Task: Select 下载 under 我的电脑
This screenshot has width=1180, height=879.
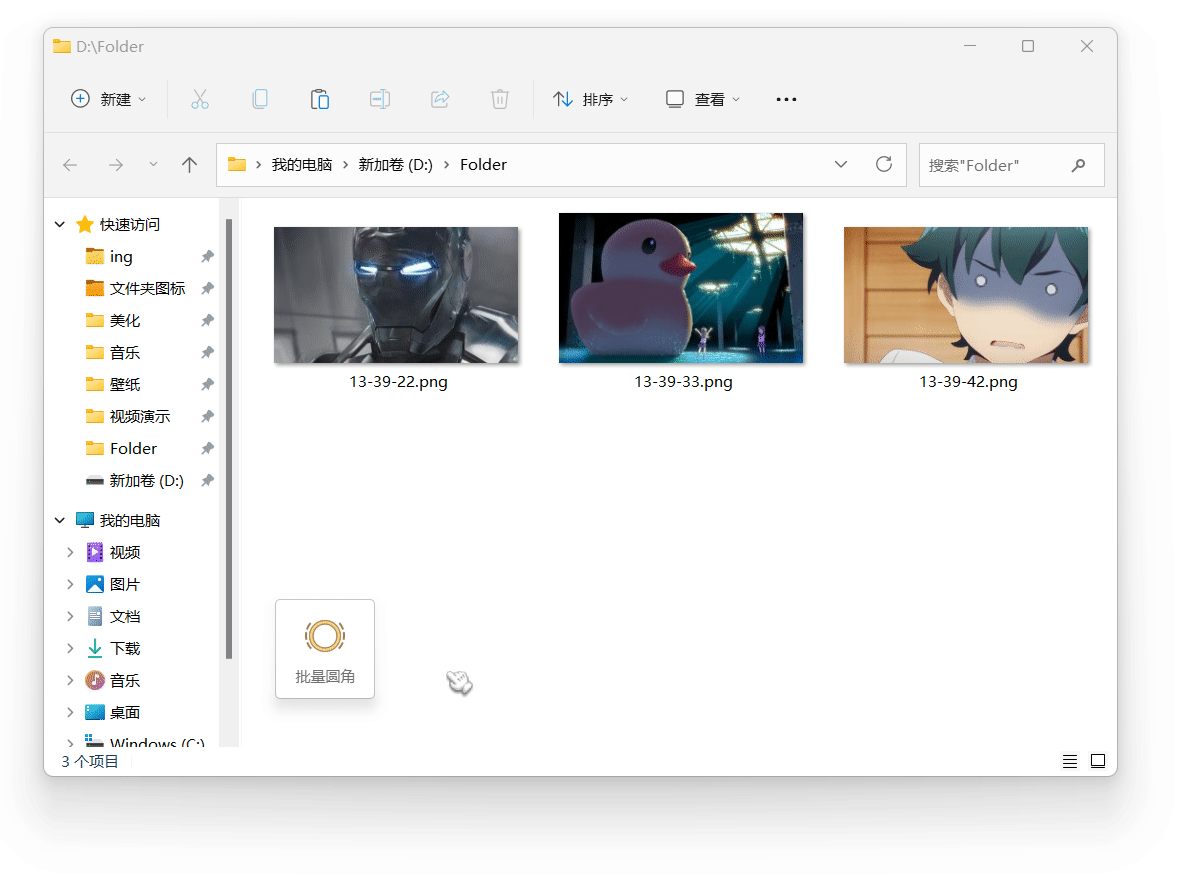Action: pos(125,648)
